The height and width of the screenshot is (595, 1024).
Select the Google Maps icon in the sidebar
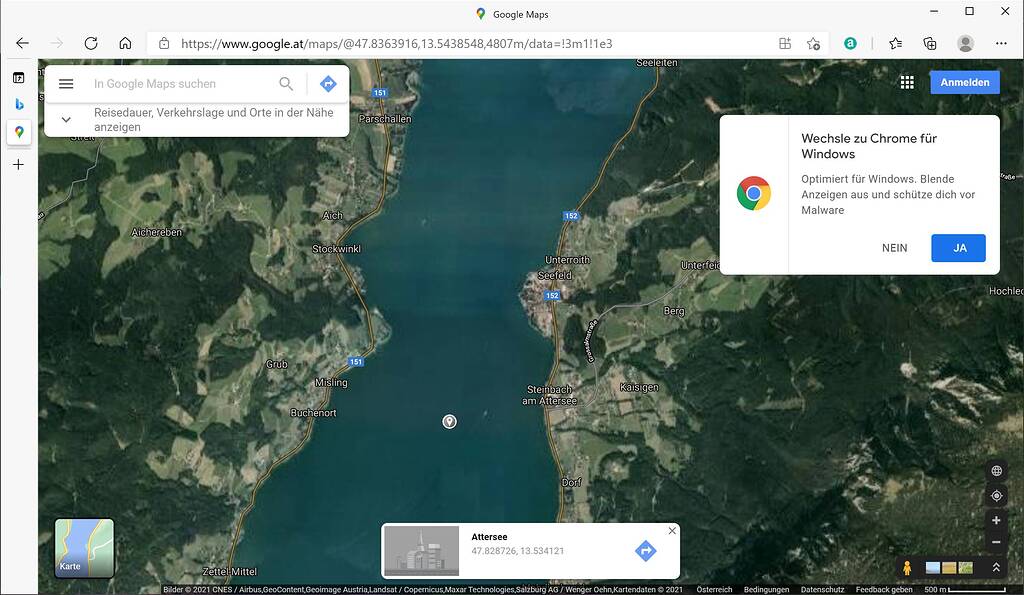pyautogui.click(x=18, y=132)
